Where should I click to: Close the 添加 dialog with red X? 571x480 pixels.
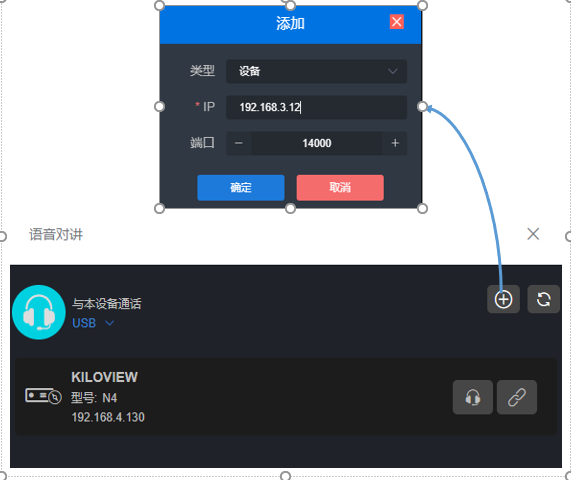click(397, 21)
